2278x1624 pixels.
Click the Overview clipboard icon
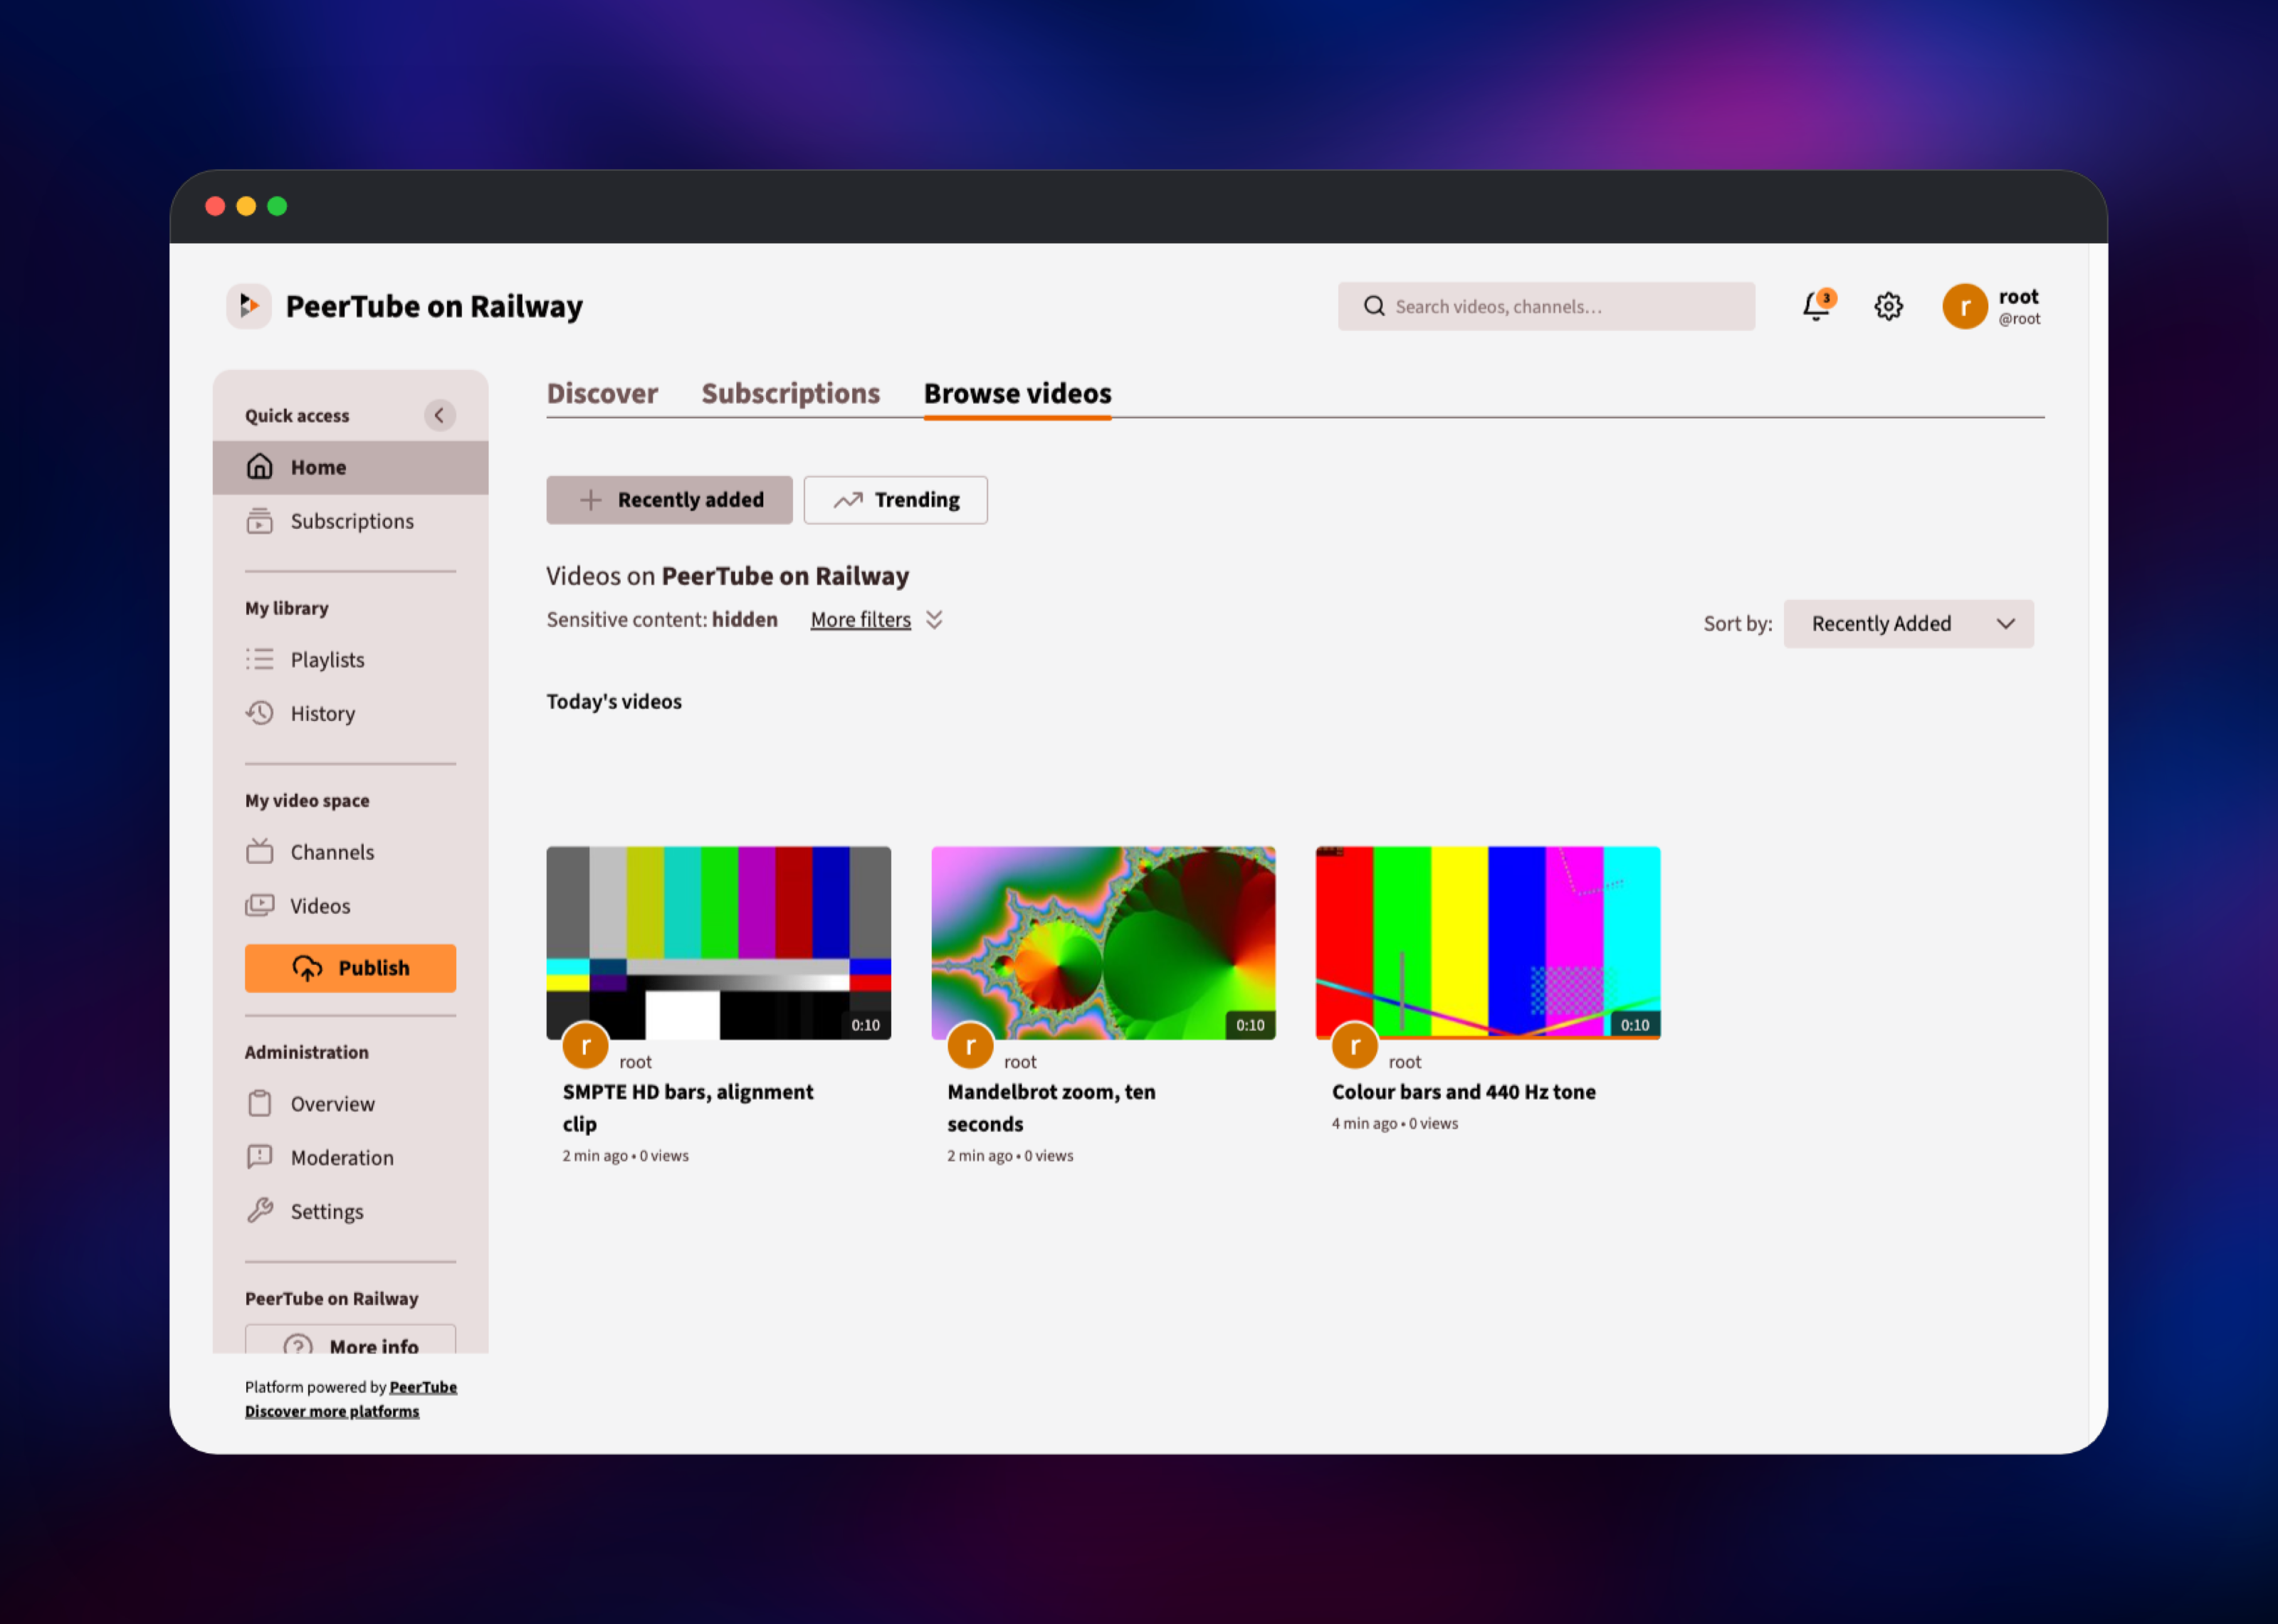click(x=260, y=1103)
